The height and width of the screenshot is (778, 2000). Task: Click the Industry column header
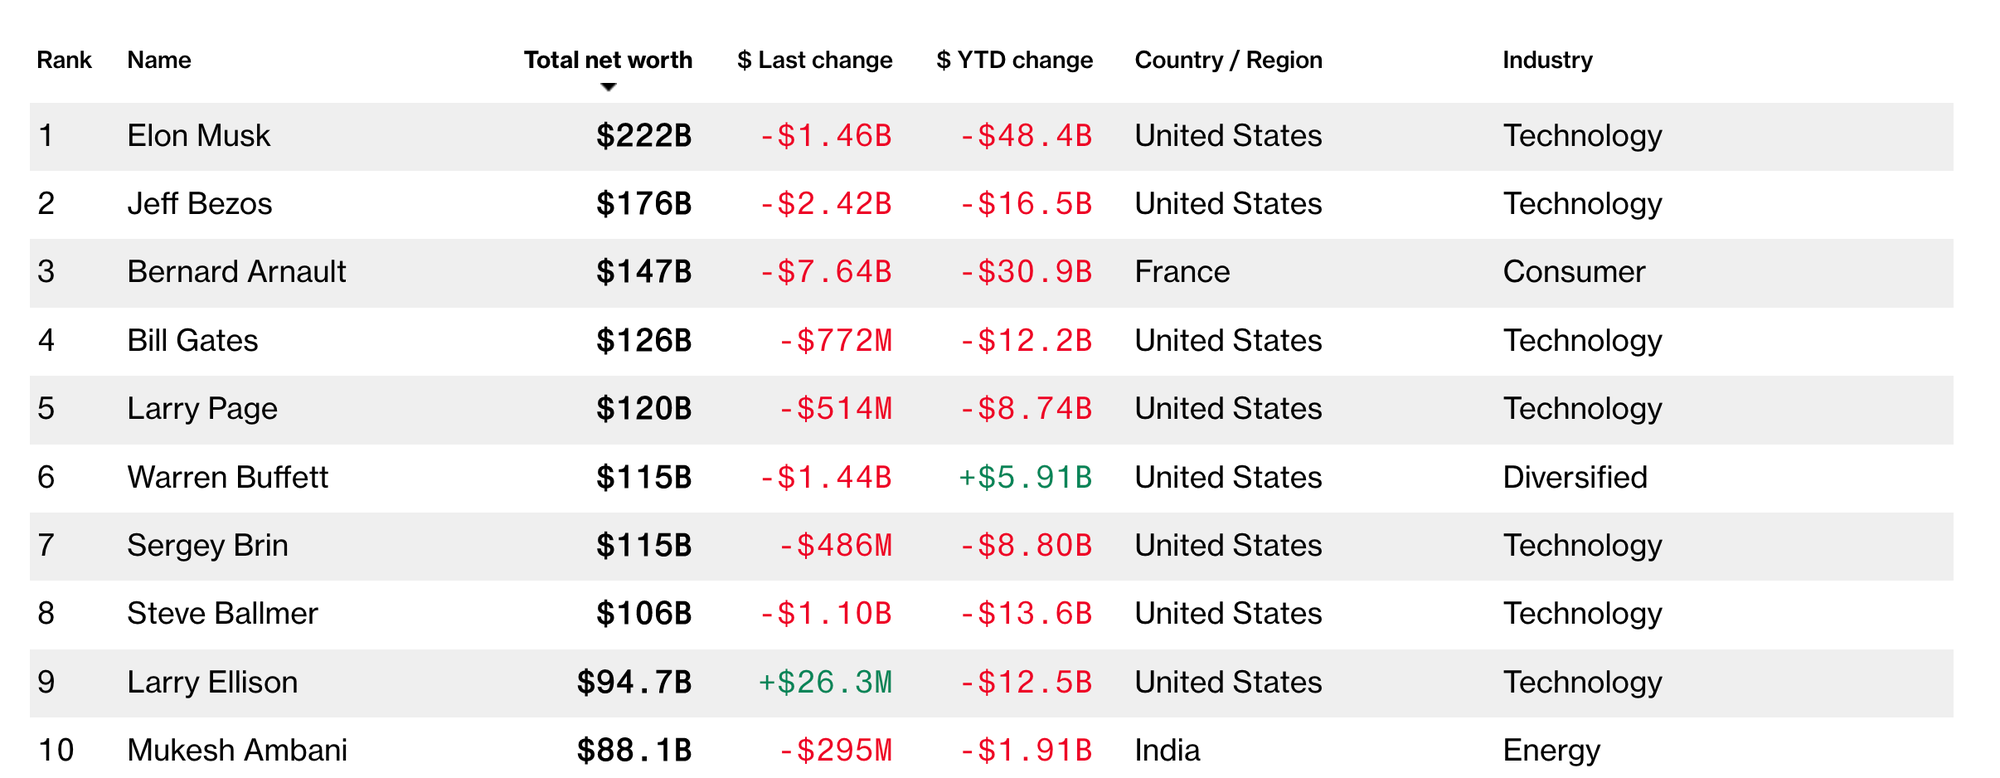click(1547, 60)
